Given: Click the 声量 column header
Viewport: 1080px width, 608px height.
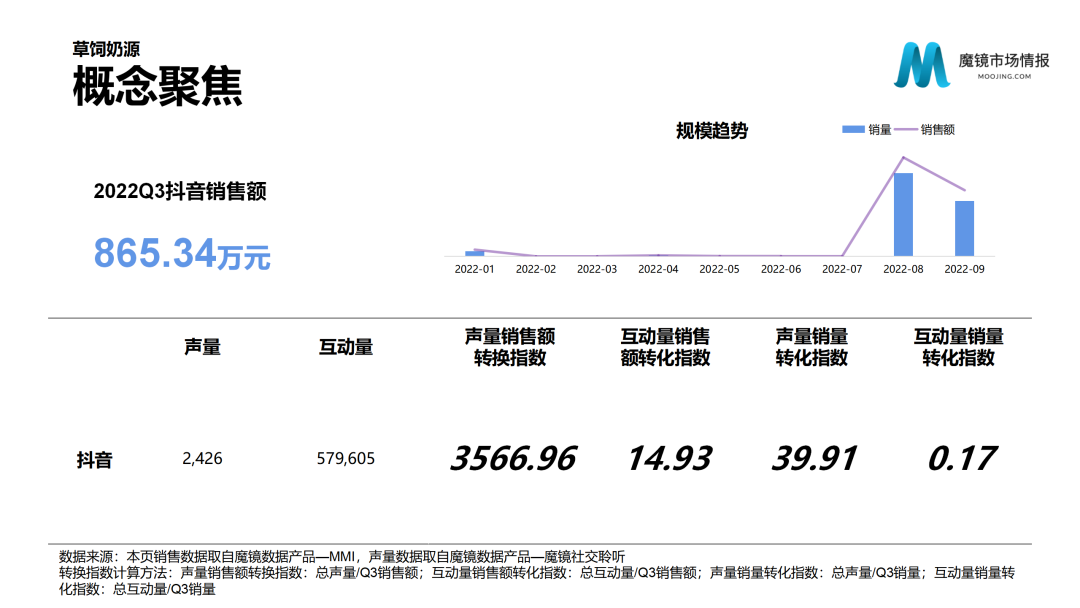Looking at the screenshot, I should 202,346.
